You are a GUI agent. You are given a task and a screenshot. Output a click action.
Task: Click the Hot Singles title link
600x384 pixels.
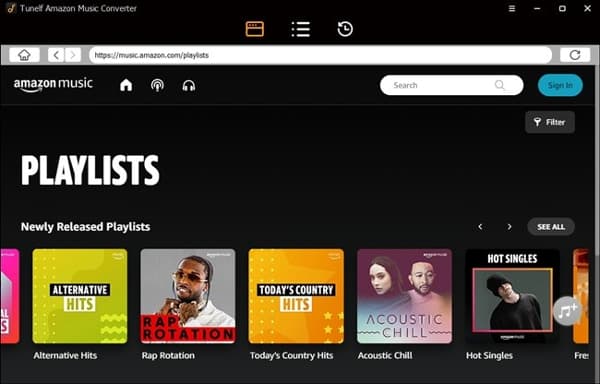489,356
